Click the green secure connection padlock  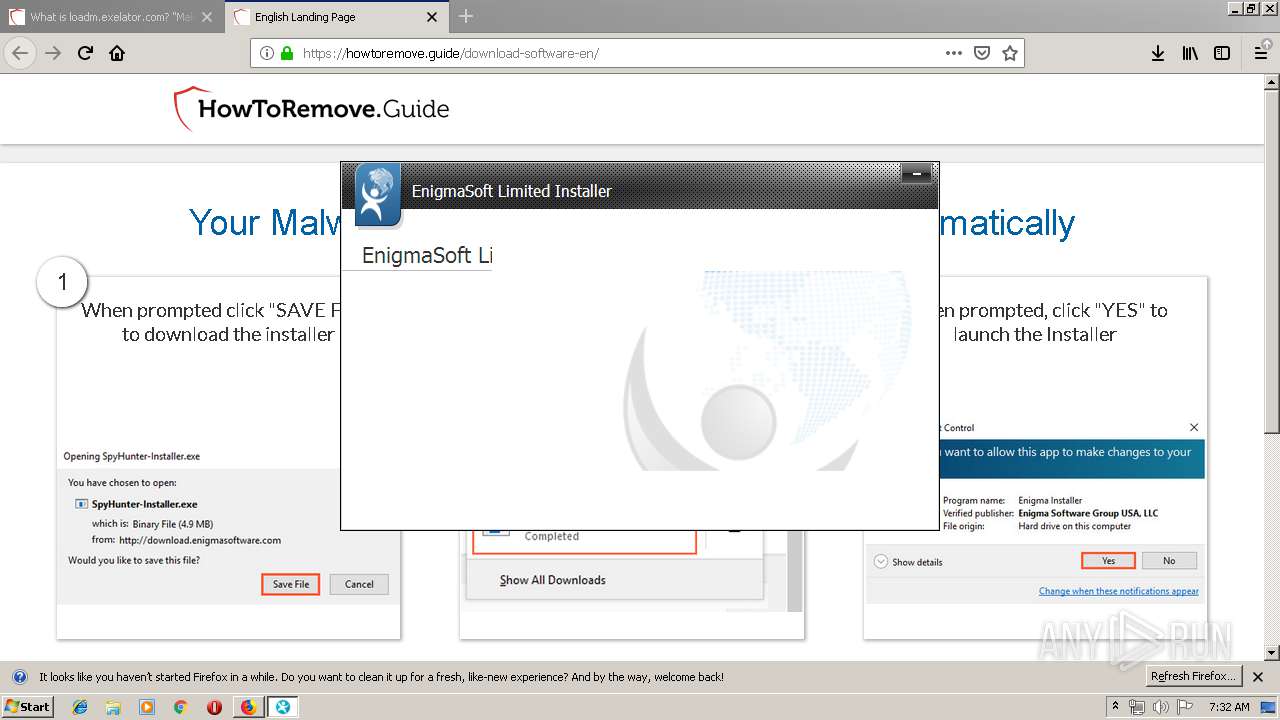pos(287,53)
